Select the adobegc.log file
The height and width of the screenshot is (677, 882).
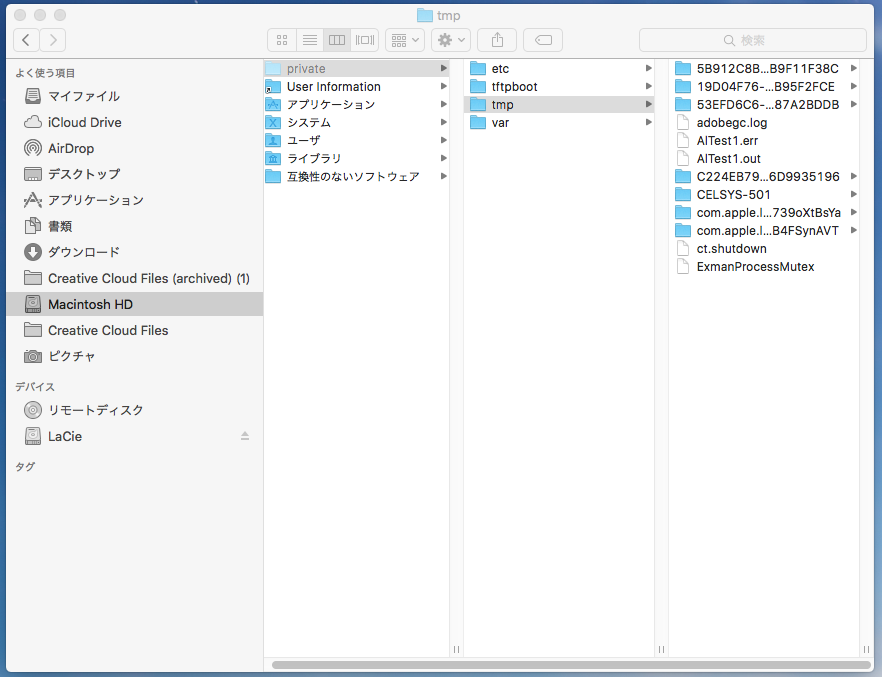(x=731, y=123)
